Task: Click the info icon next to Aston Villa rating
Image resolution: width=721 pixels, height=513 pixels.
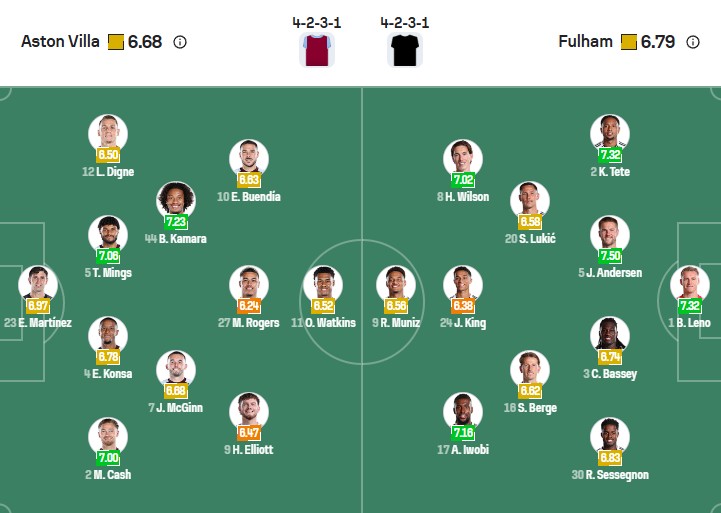Action: pyautogui.click(x=180, y=42)
